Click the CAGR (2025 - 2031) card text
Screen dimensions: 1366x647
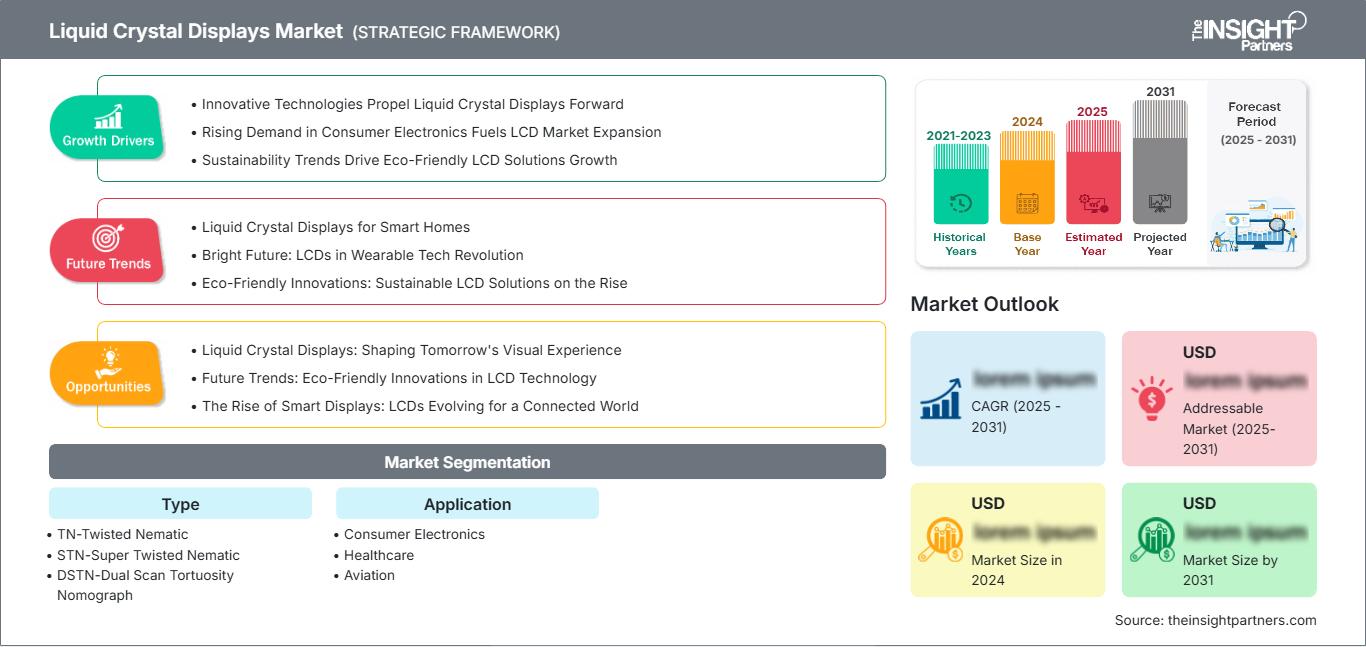1016,417
